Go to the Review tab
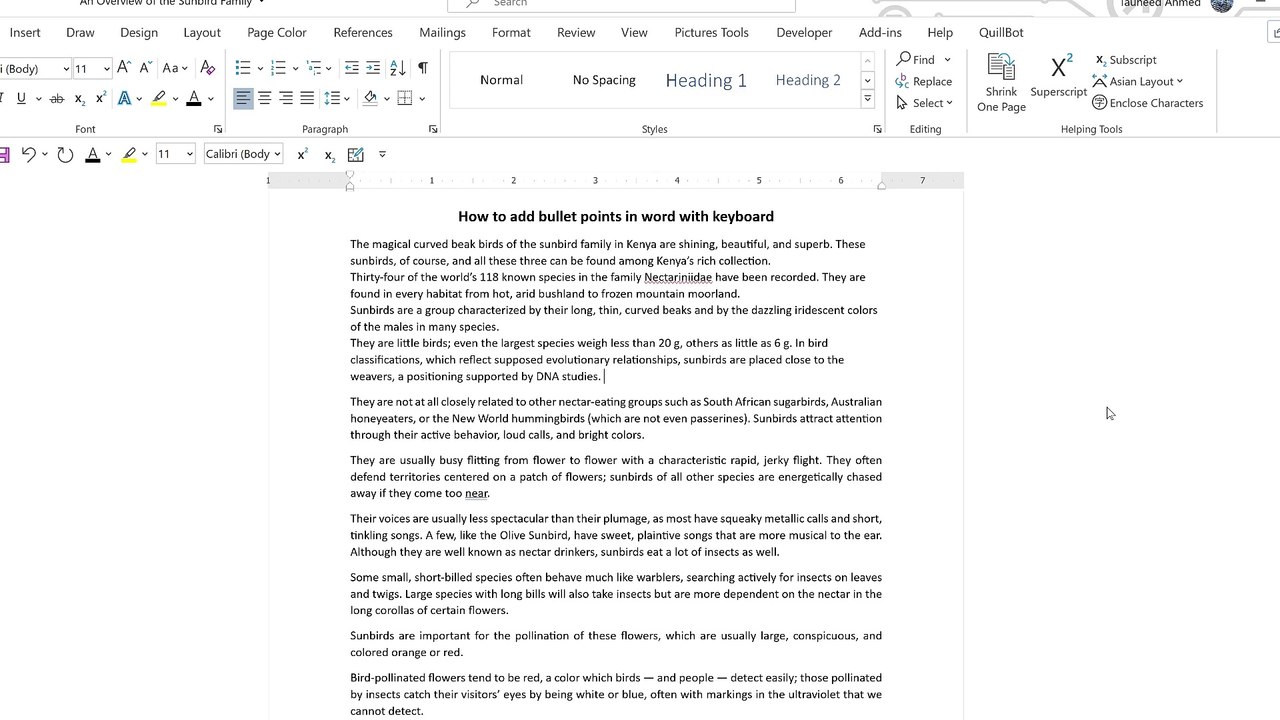Image resolution: width=1280 pixels, height=720 pixels. click(x=576, y=32)
